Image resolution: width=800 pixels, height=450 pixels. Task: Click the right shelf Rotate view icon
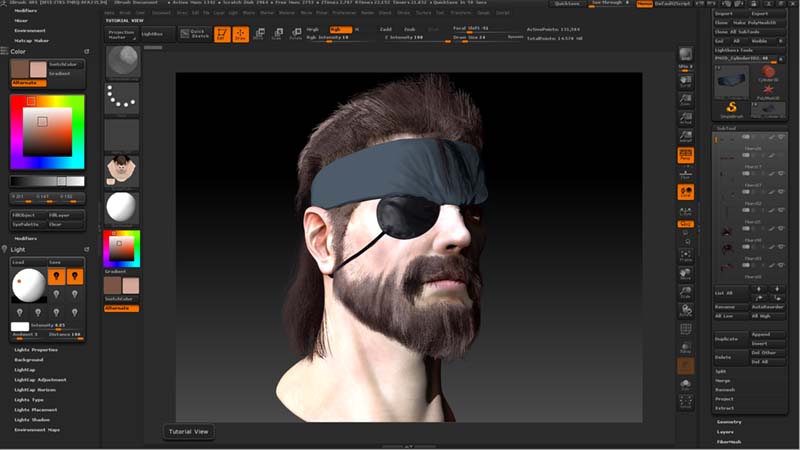coord(686,311)
